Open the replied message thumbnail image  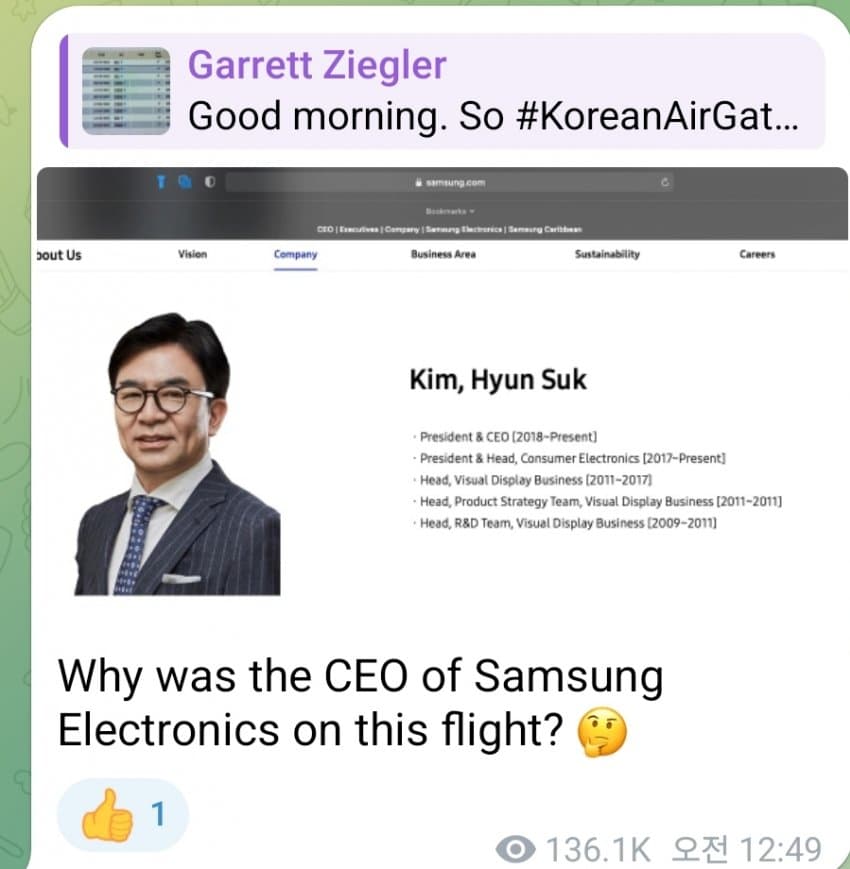pyautogui.click(x=126, y=91)
